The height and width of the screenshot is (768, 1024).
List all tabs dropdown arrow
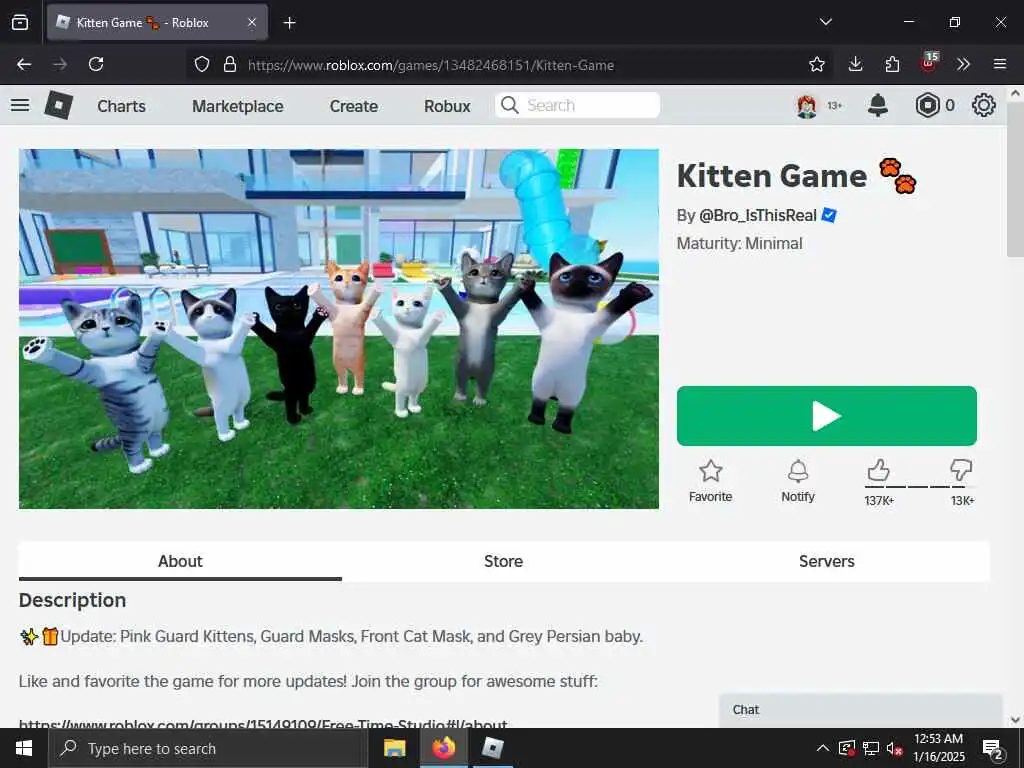(x=825, y=22)
